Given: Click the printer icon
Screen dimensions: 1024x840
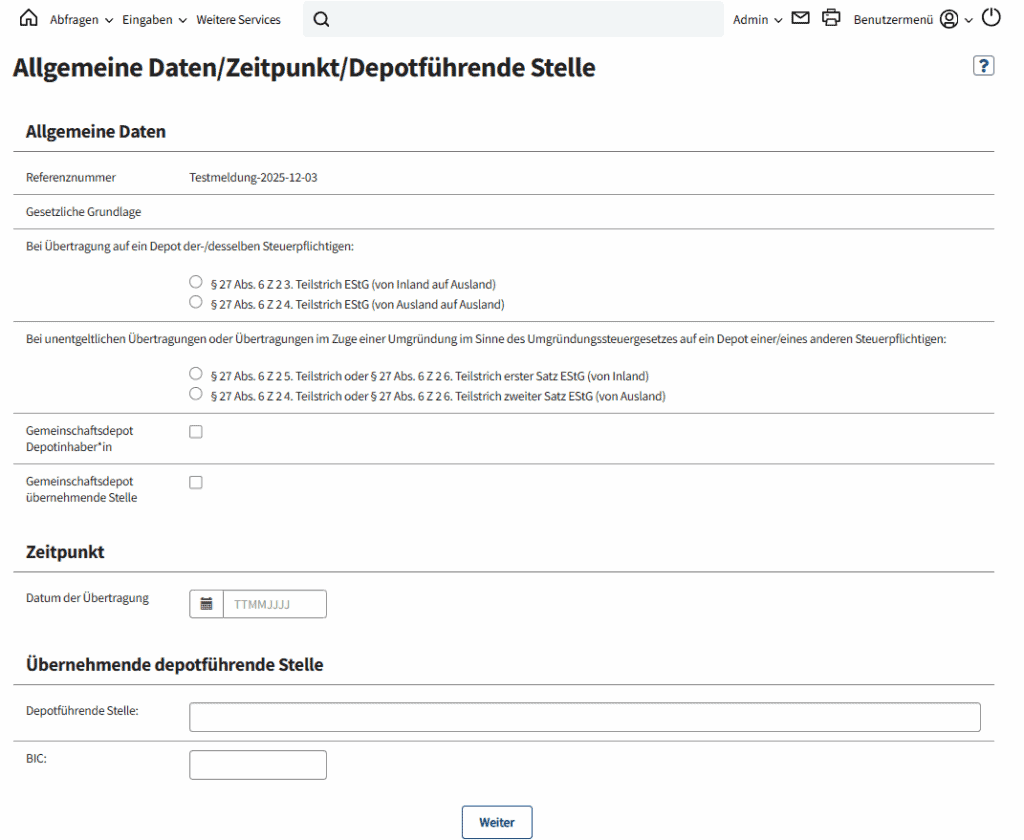Looking at the screenshot, I should coord(831,18).
